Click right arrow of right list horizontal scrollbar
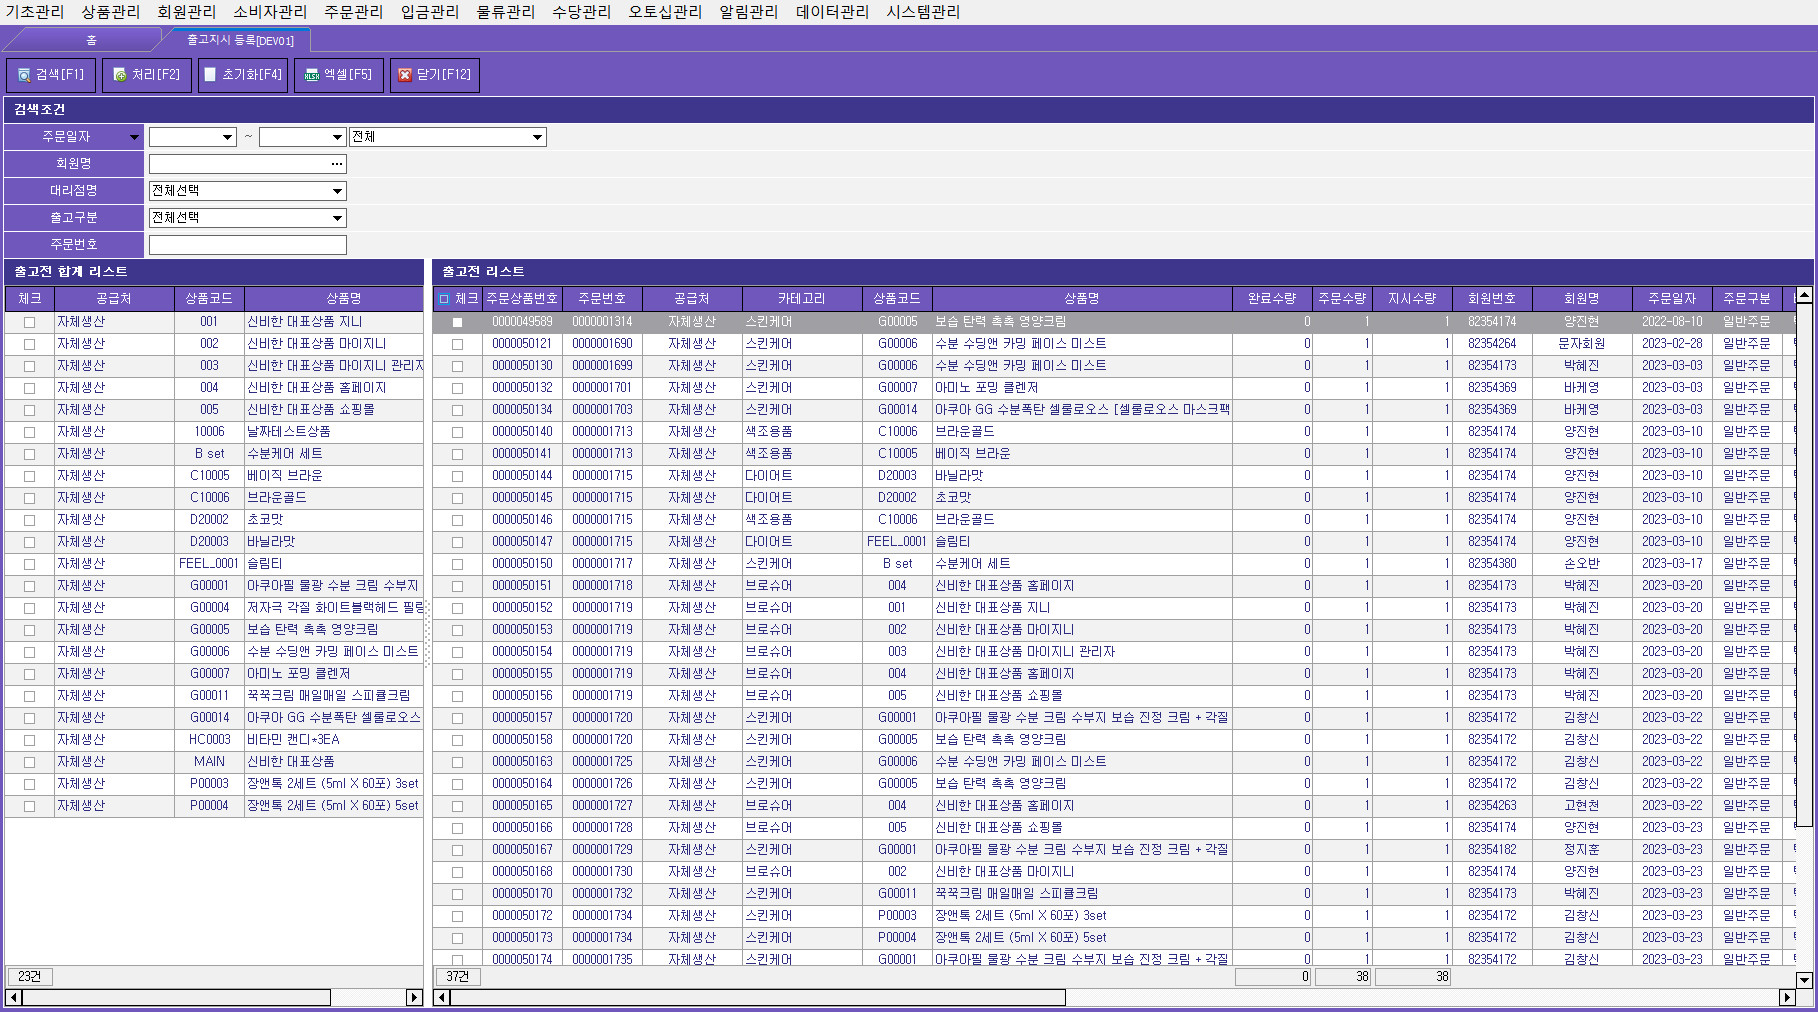The width and height of the screenshot is (1818, 1012). 1788,997
